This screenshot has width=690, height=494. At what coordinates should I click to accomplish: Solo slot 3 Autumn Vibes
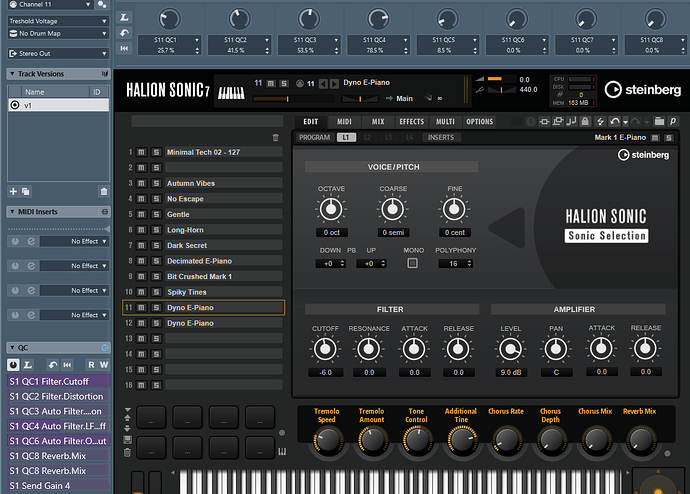pyautogui.click(x=156, y=183)
